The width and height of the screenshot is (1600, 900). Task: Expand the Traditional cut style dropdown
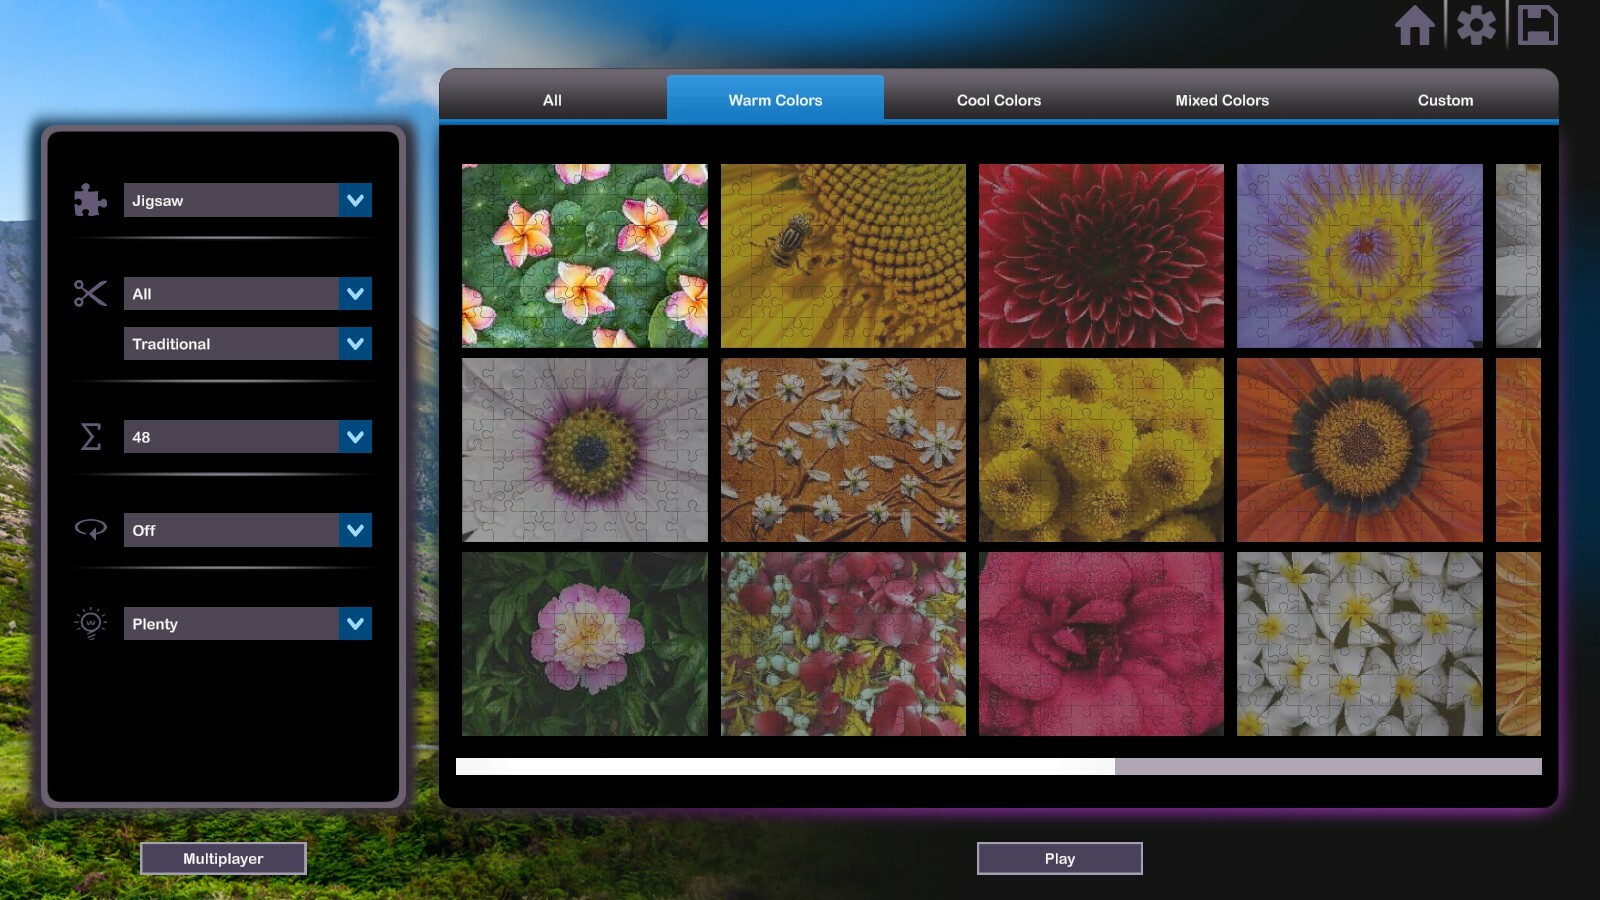[x=247, y=343]
